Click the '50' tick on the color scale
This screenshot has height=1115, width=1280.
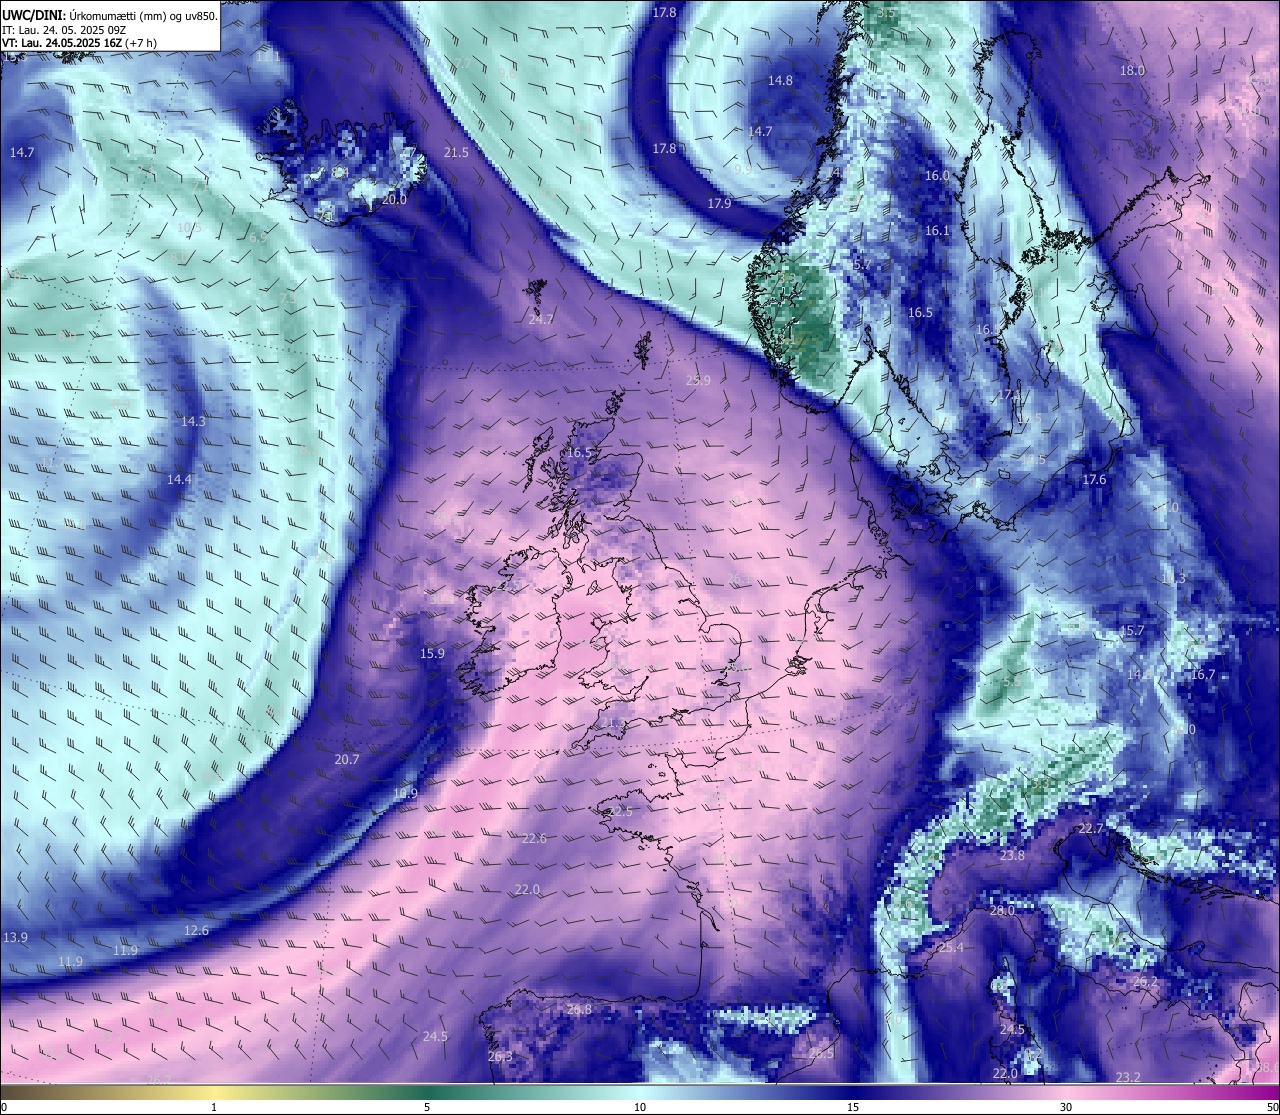tap(1272, 1107)
